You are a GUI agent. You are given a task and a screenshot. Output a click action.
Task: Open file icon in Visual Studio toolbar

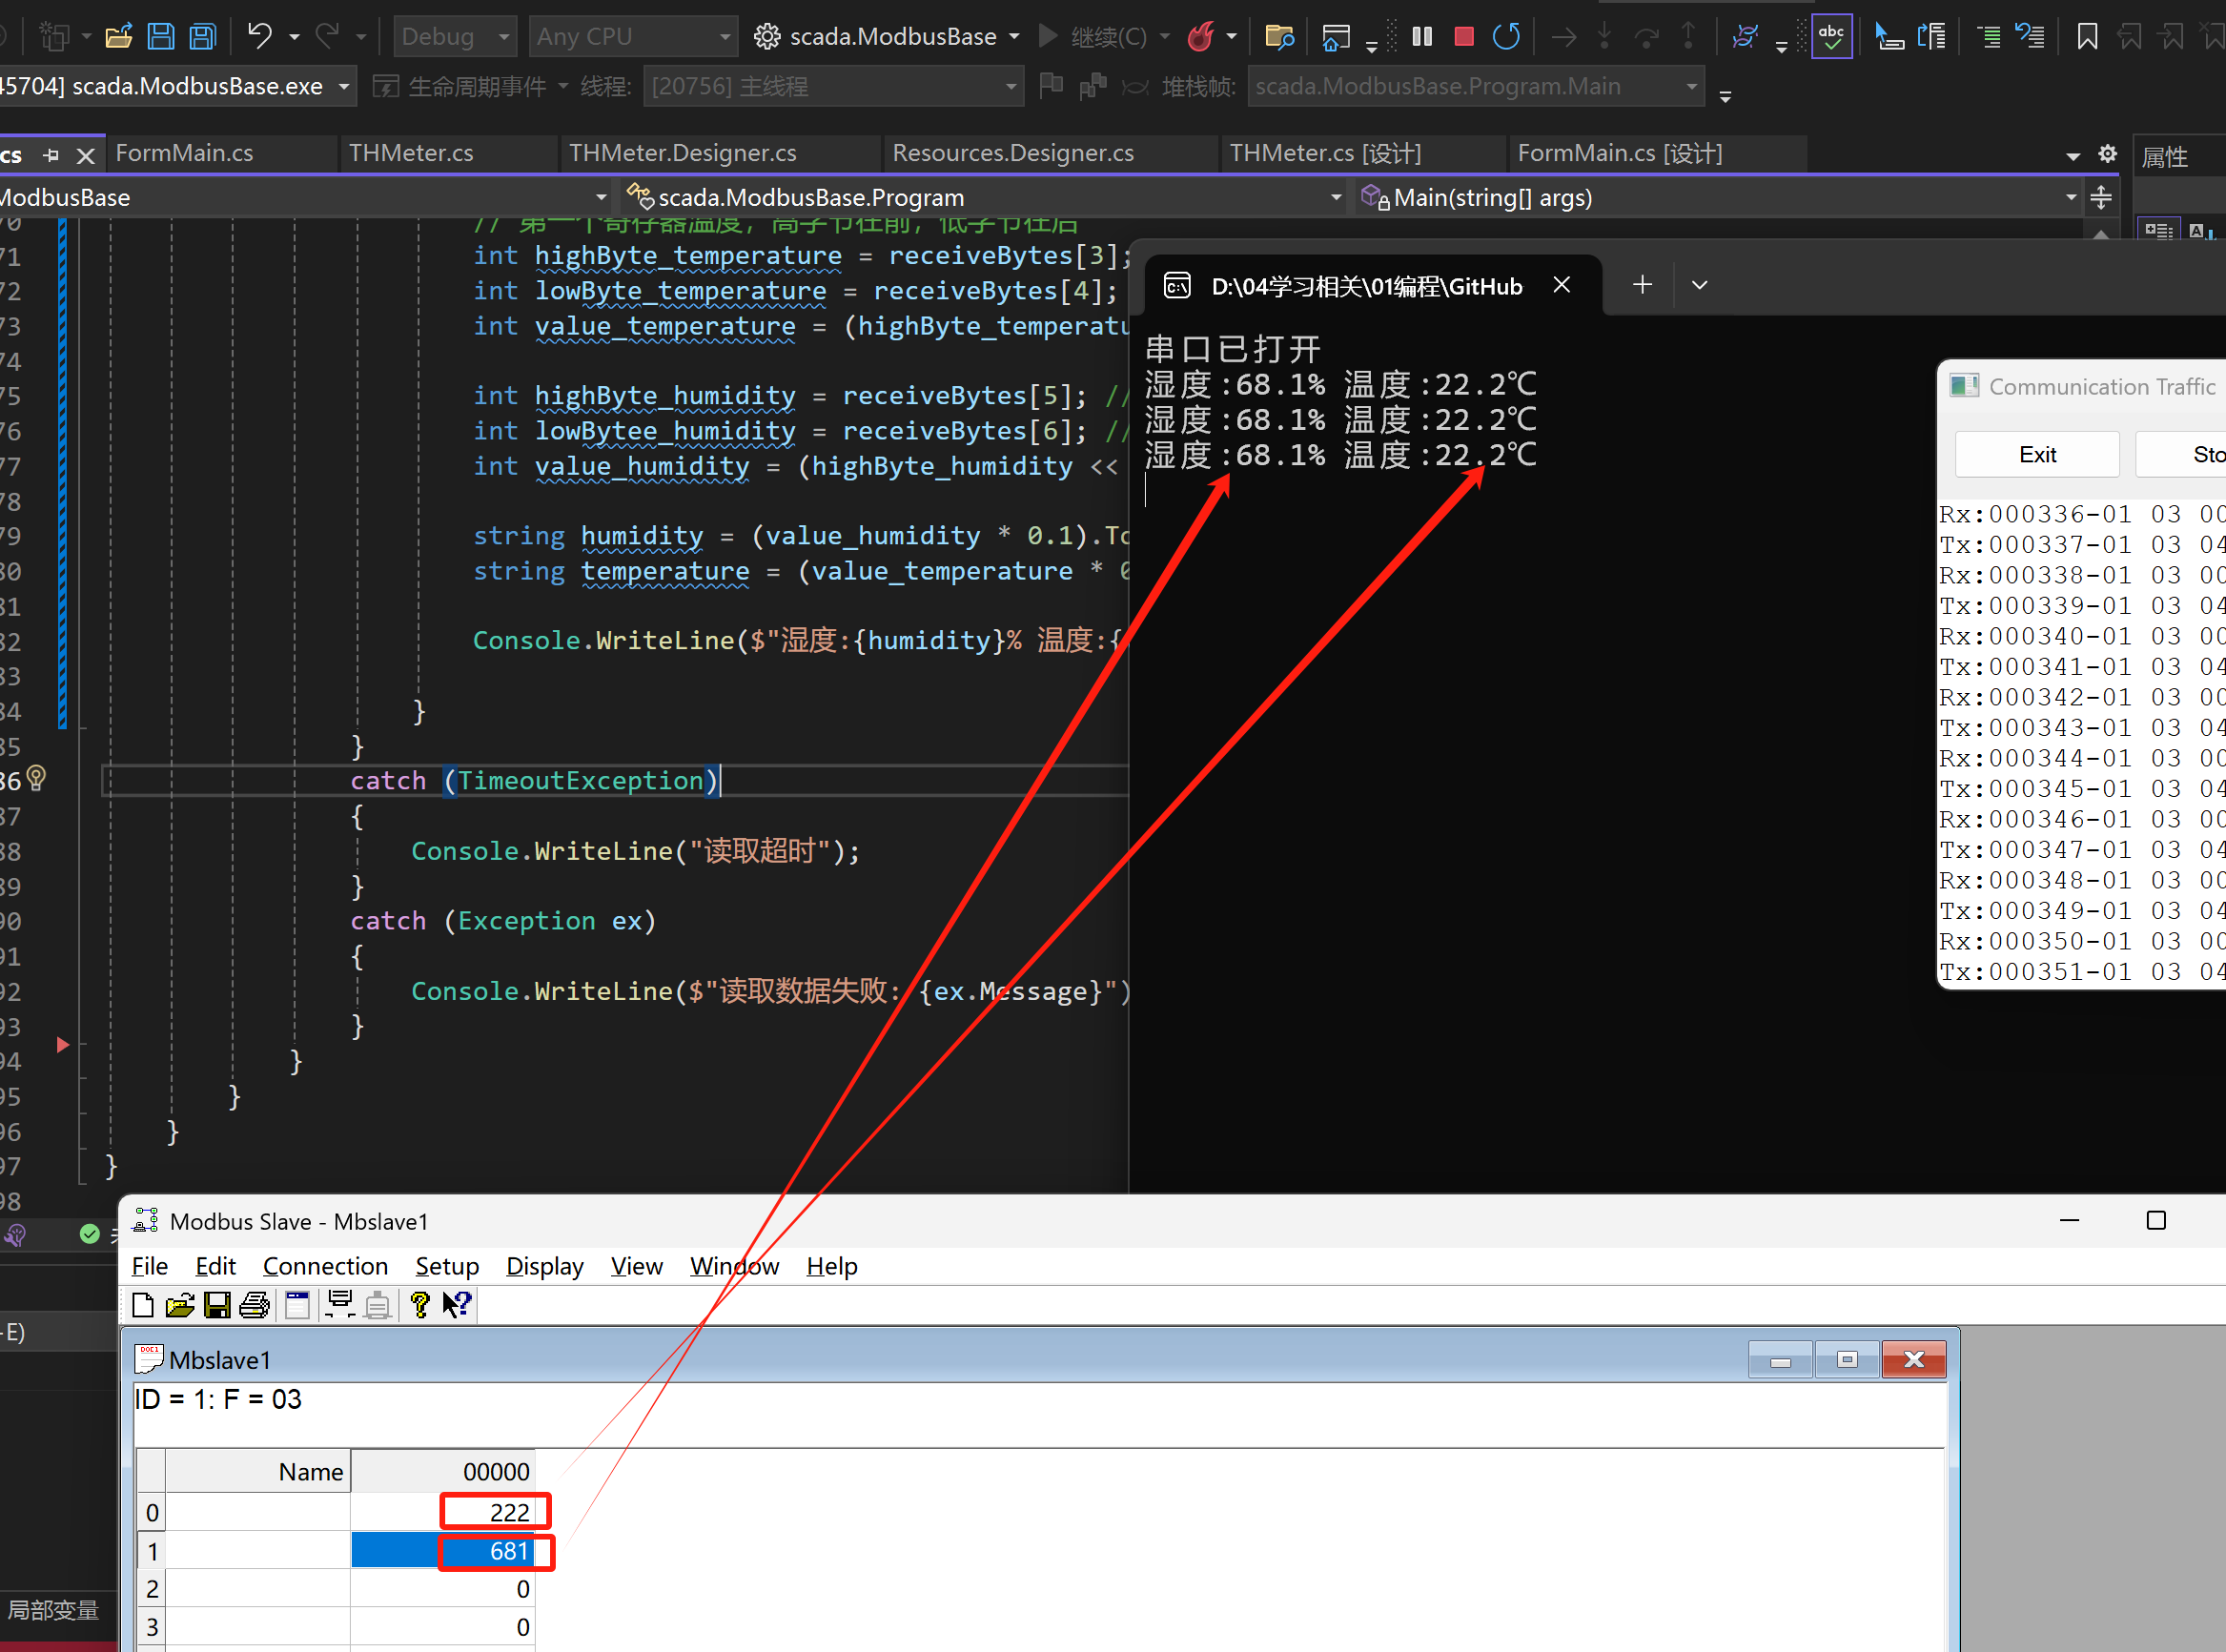coord(118,37)
